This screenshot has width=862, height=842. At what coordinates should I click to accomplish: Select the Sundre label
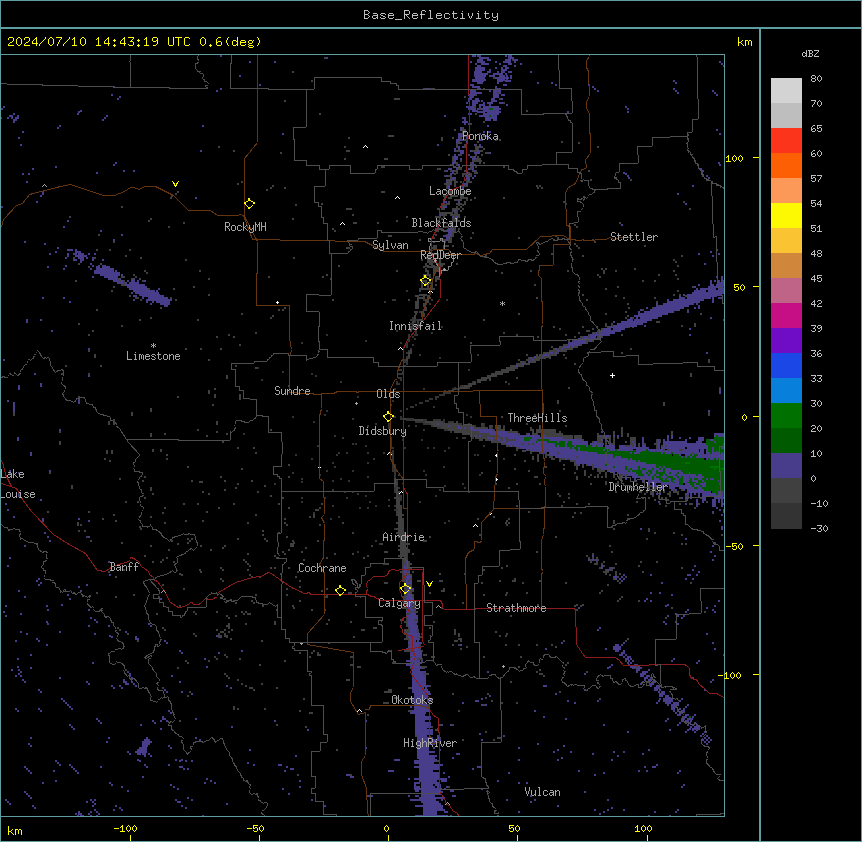tap(292, 391)
